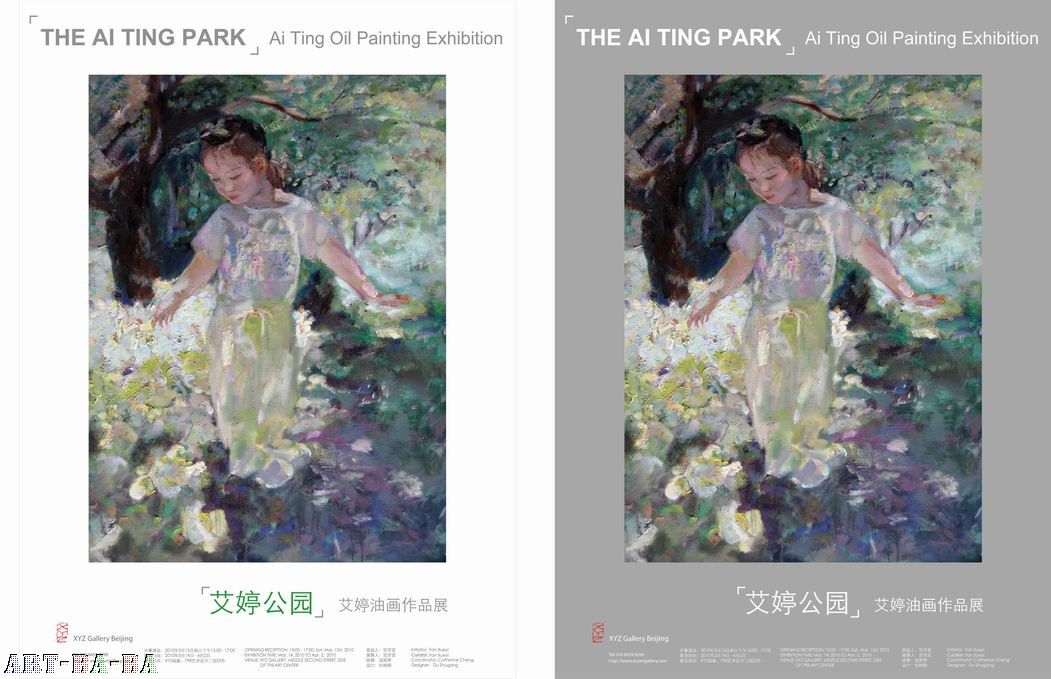Click 艾婷油画作品展 subtitle on white poster
The image size is (1051, 679).
[393, 605]
